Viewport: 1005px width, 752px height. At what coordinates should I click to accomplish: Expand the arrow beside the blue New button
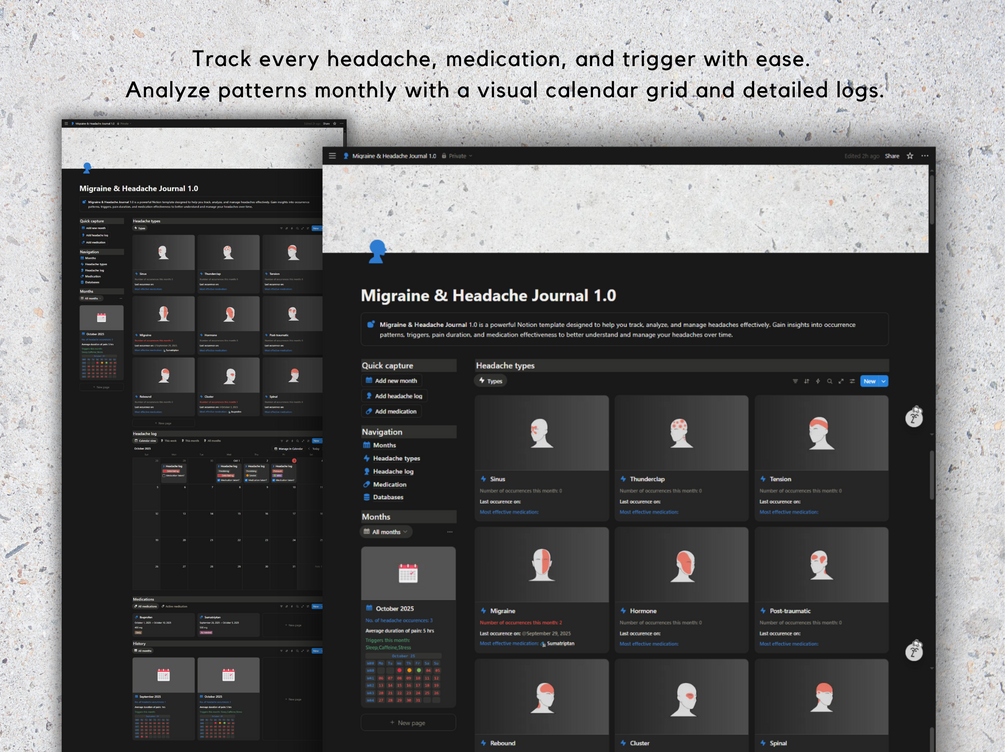click(883, 381)
